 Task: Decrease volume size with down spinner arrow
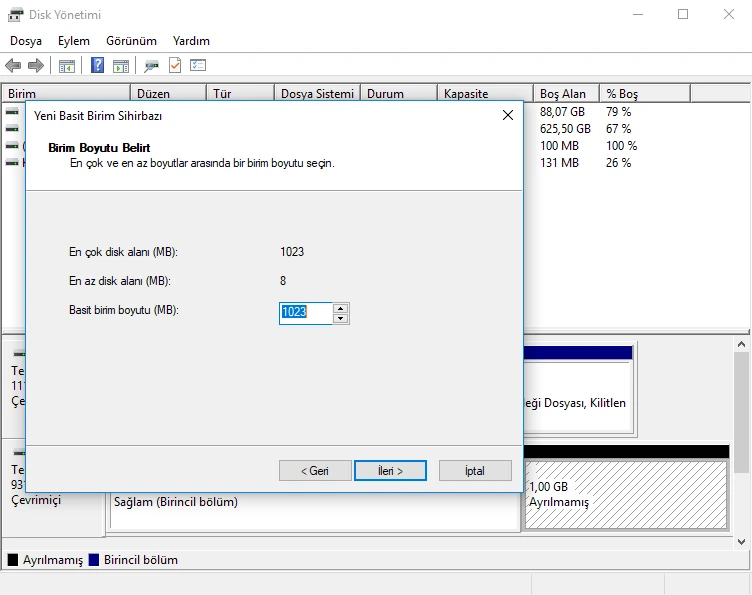(x=341, y=318)
